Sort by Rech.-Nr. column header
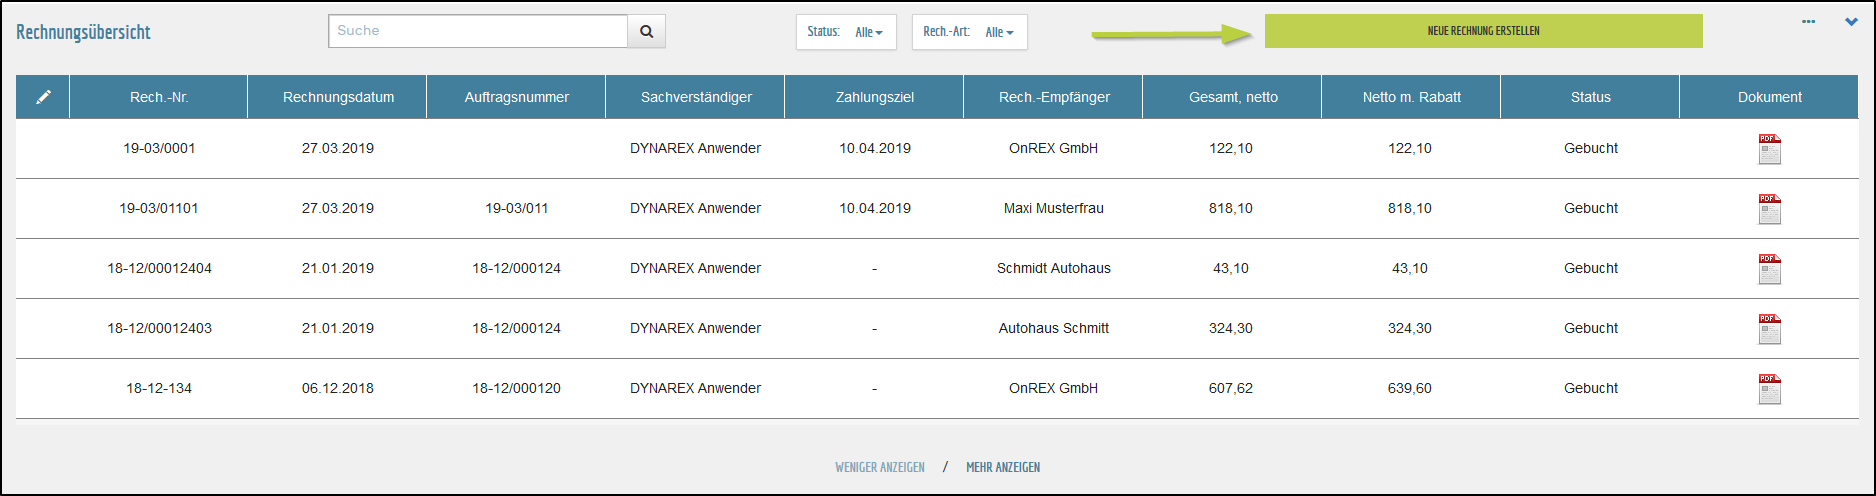The height and width of the screenshot is (496, 1876). [159, 97]
